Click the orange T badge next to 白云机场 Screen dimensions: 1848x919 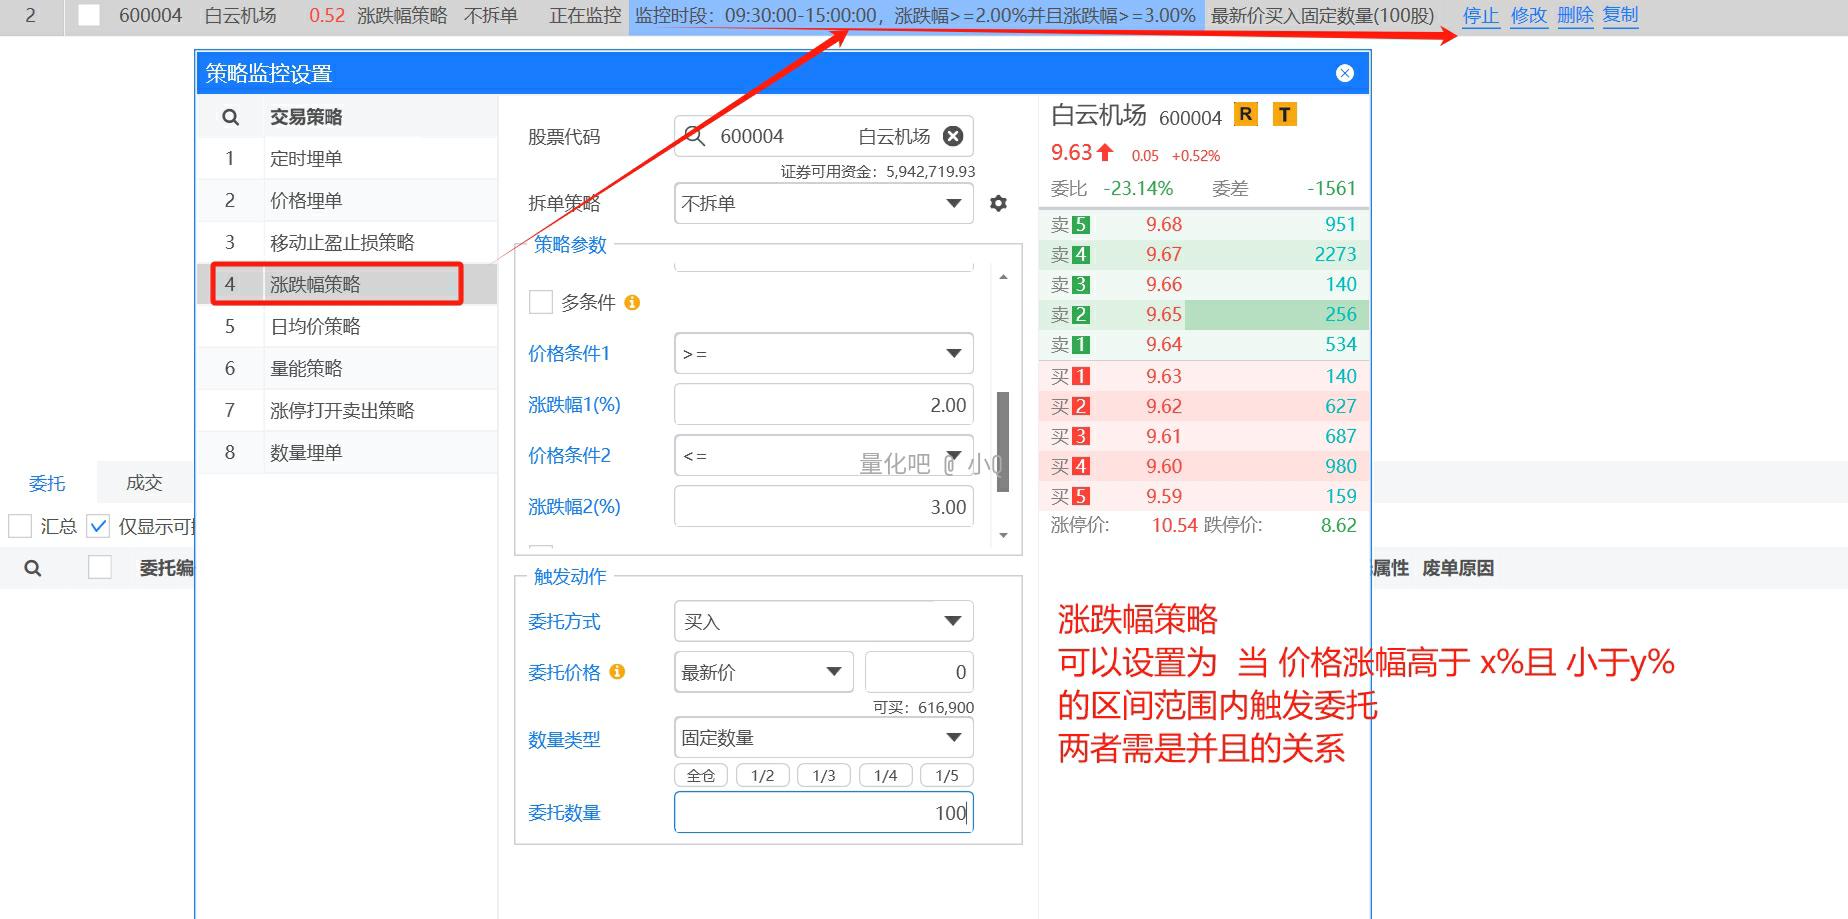(x=1284, y=114)
